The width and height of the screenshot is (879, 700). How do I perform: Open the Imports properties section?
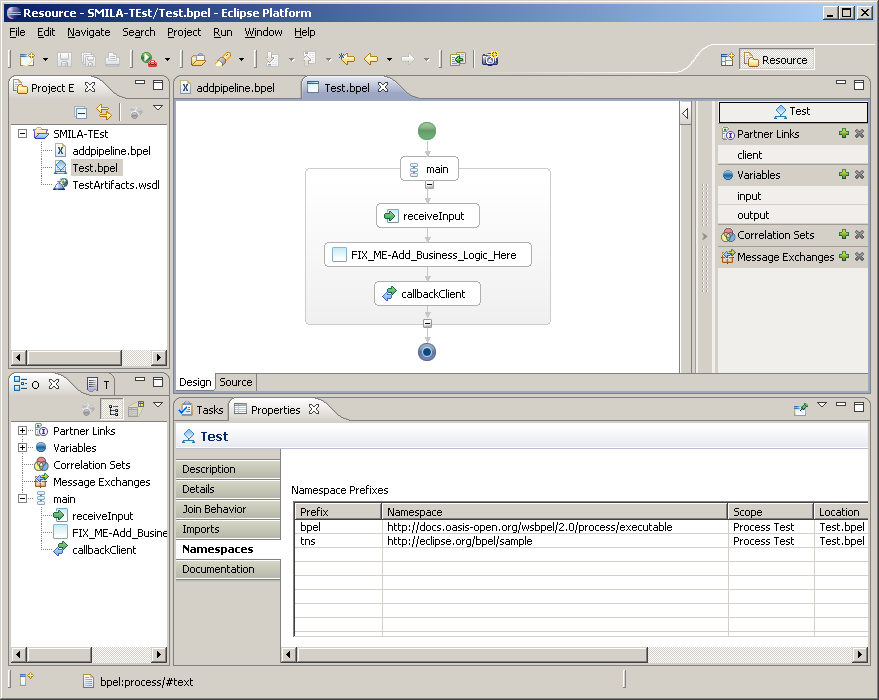pyautogui.click(x=201, y=529)
